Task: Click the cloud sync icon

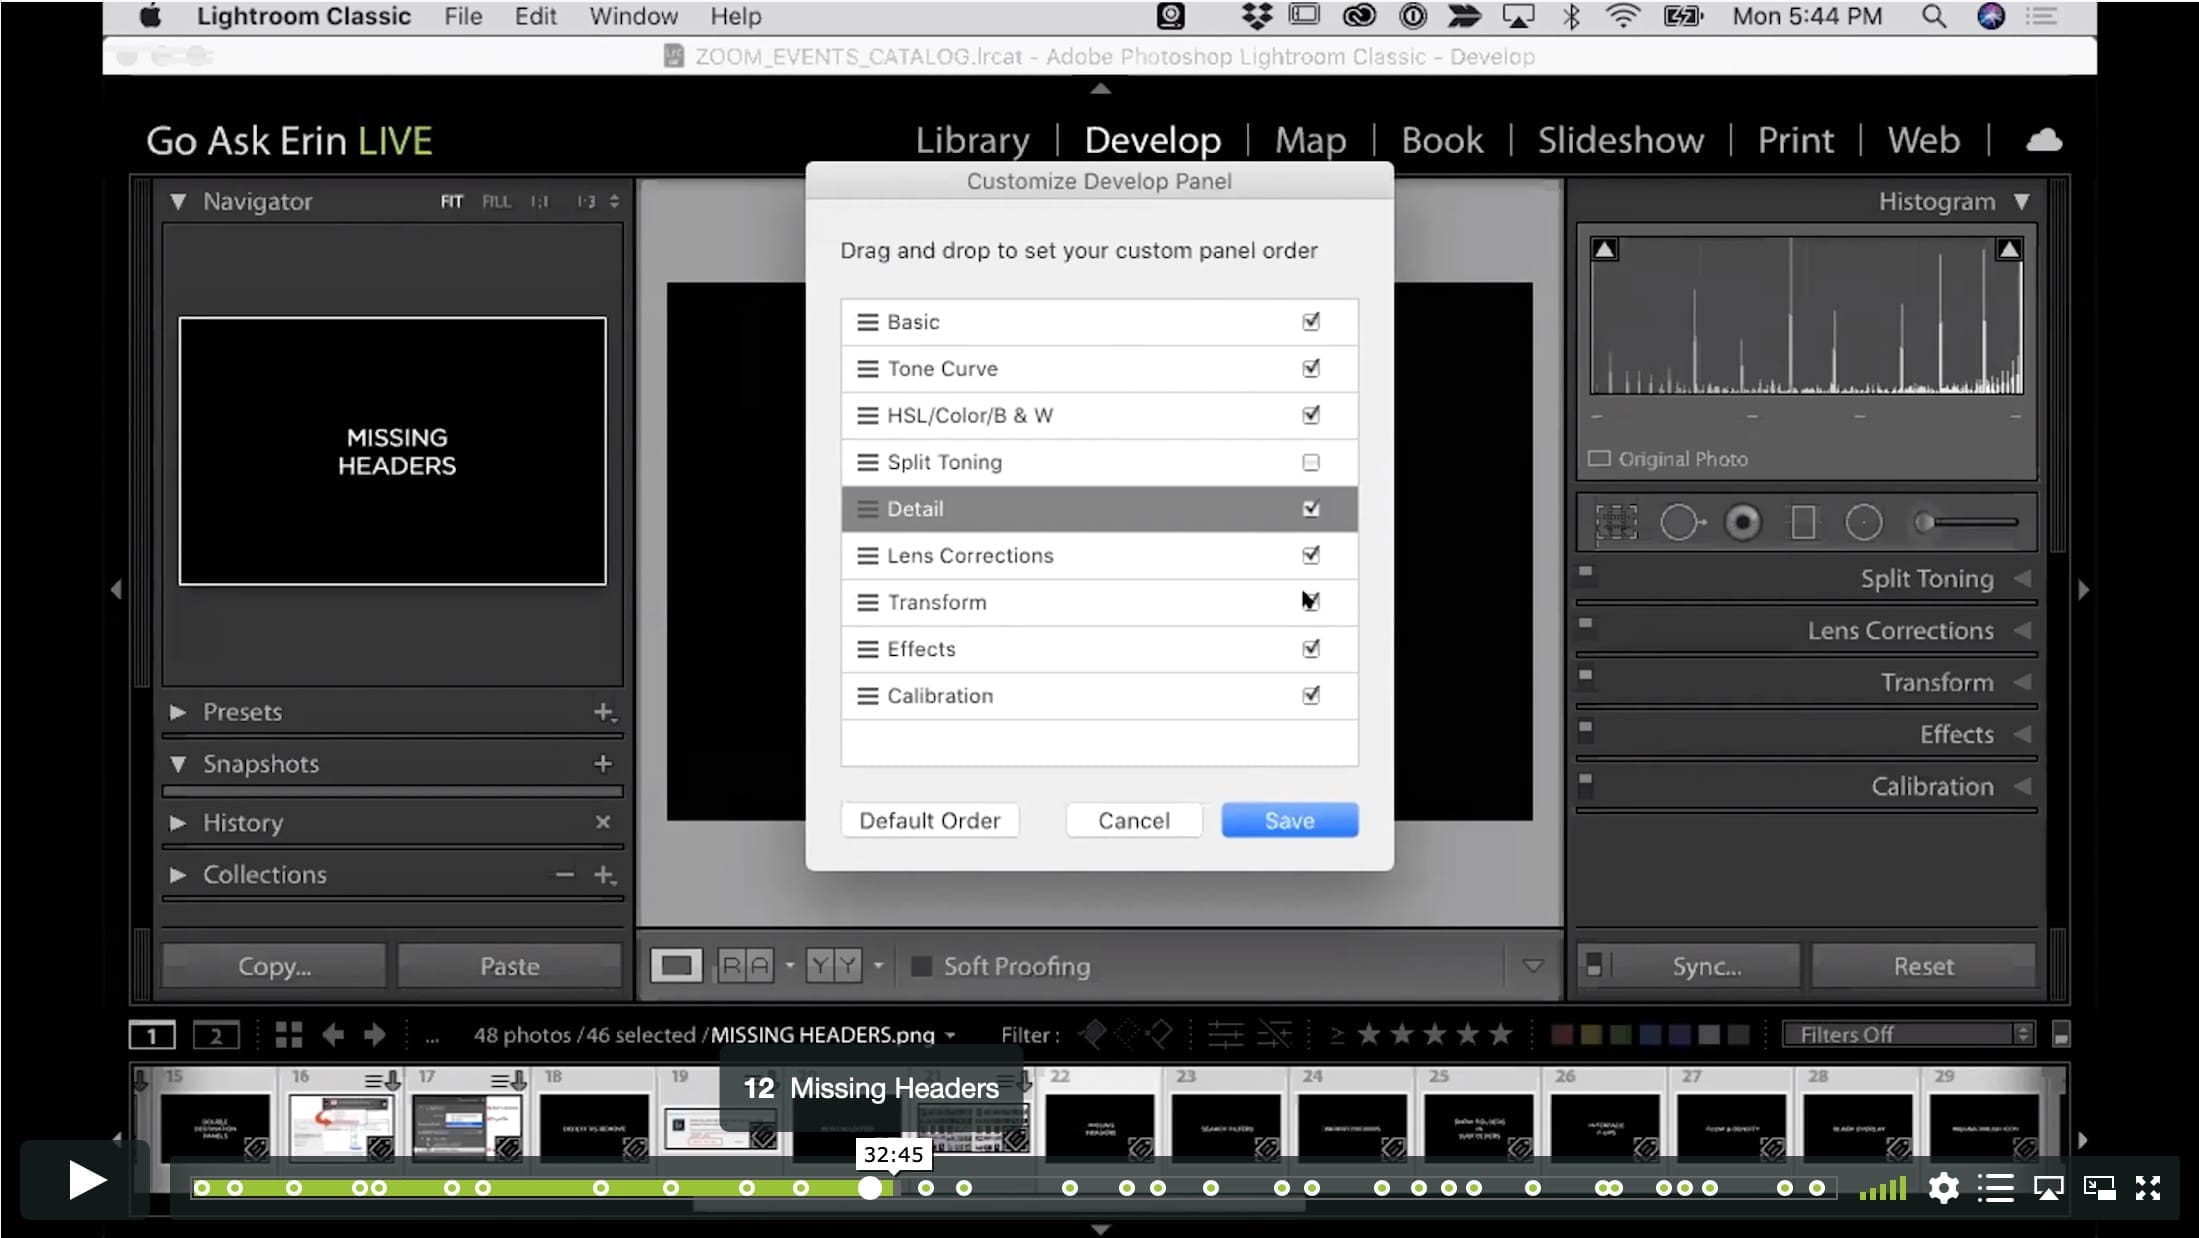Action: 2043,140
